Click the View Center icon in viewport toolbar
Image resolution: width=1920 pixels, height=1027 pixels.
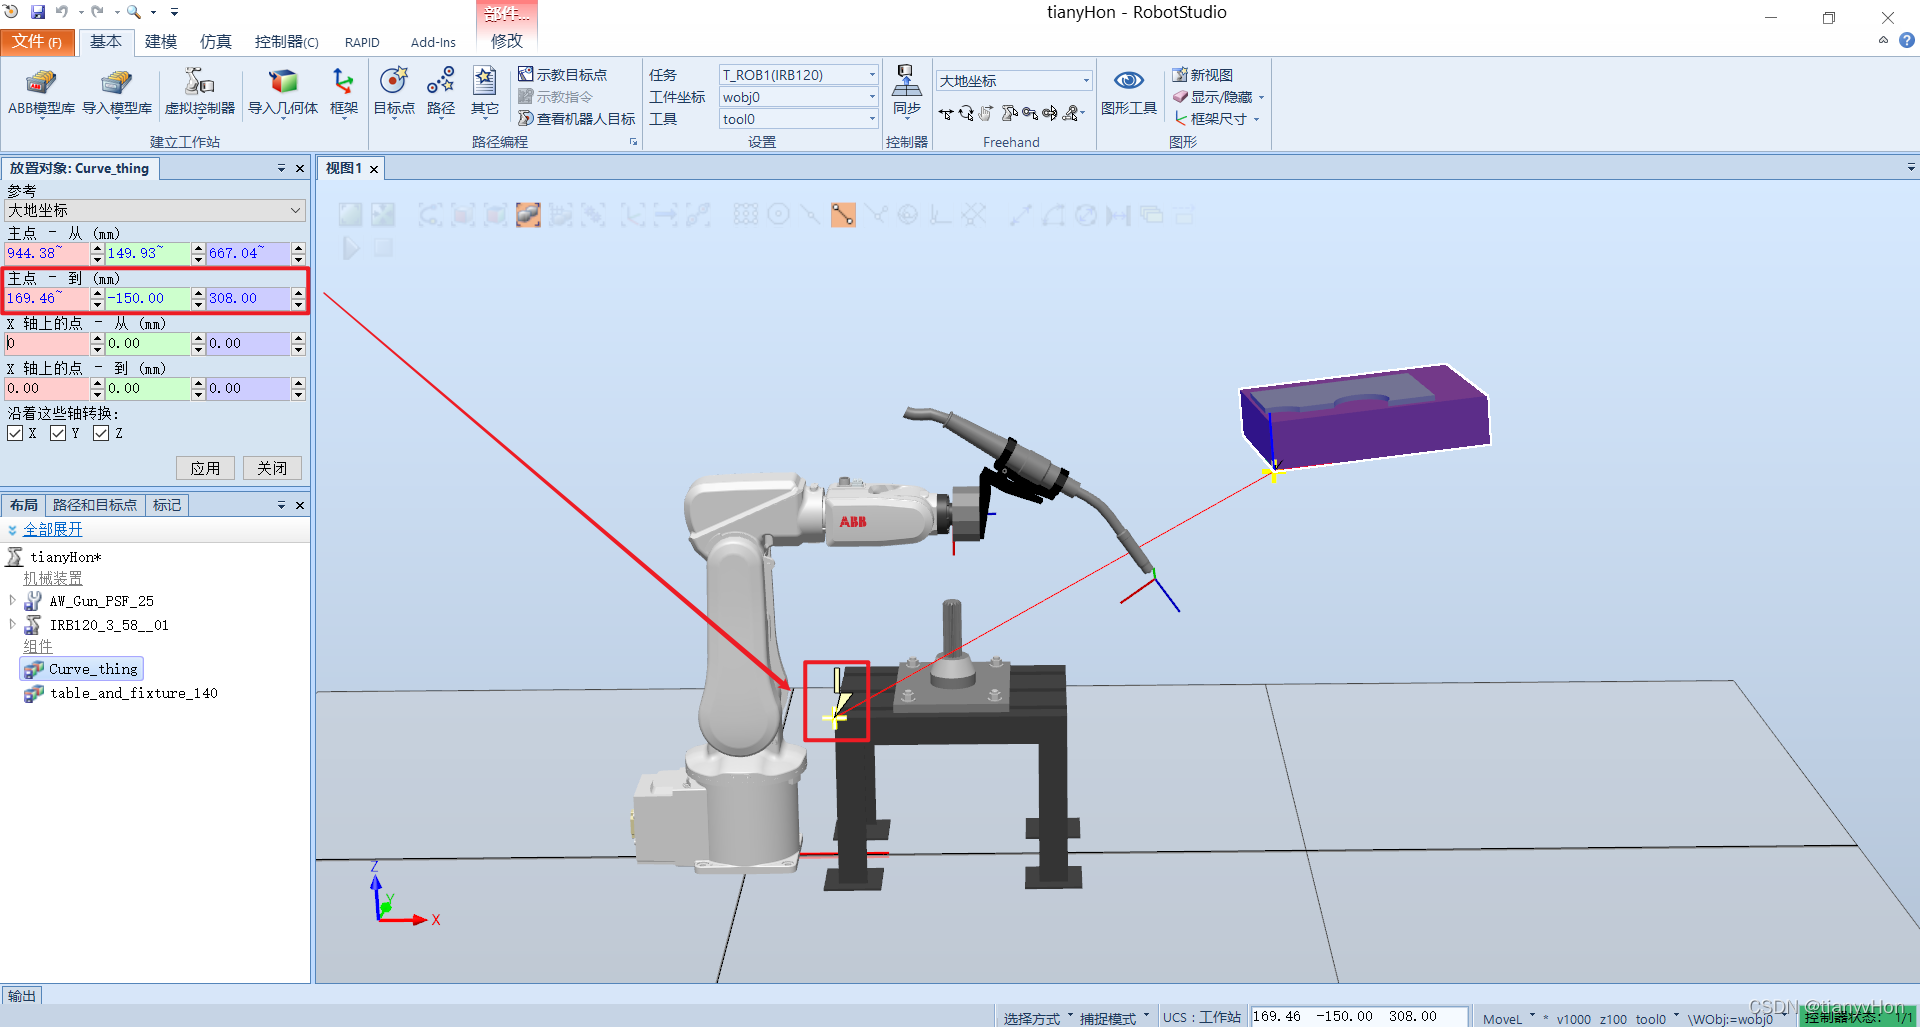pyautogui.click(x=384, y=214)
